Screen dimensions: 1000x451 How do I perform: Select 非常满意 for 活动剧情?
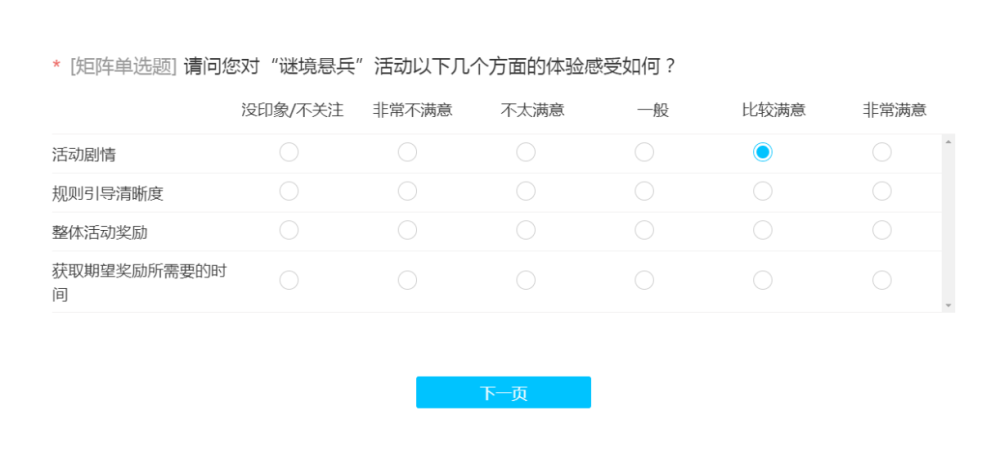pyautogui.click(x=881, y=152)
